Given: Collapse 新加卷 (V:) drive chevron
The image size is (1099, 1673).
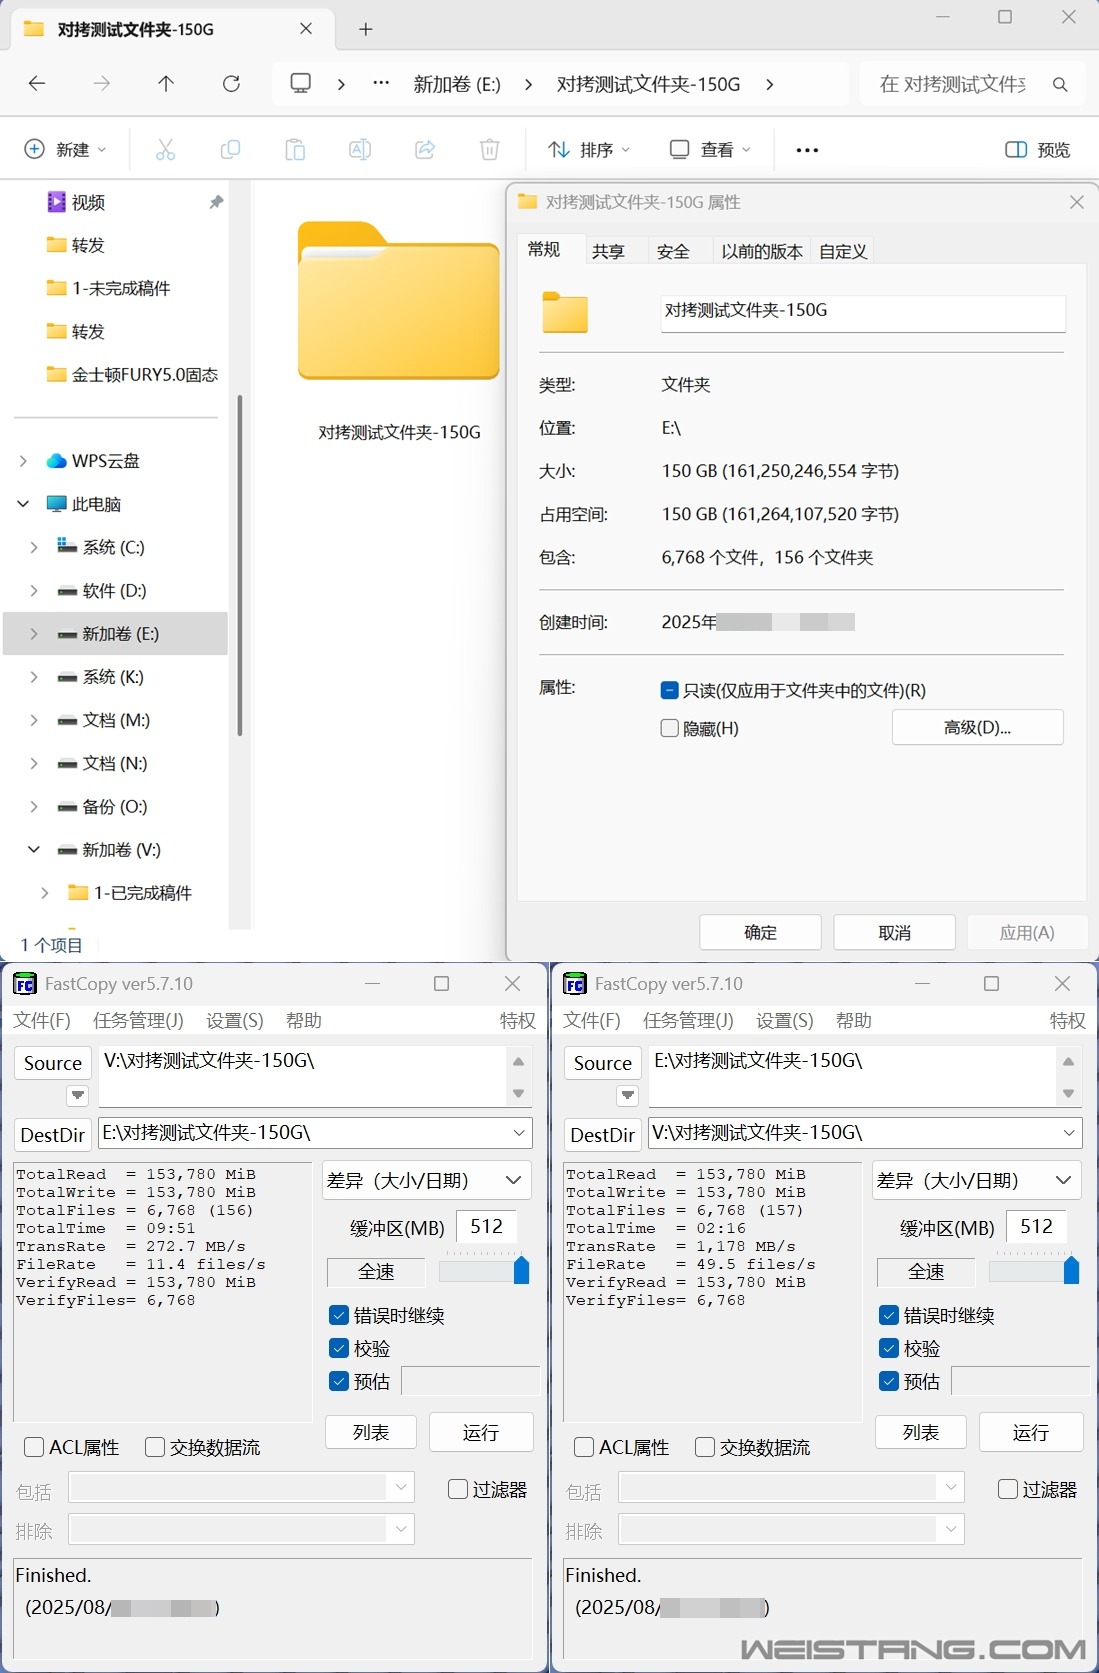Looking at the screenshot, I should [34, 850].
